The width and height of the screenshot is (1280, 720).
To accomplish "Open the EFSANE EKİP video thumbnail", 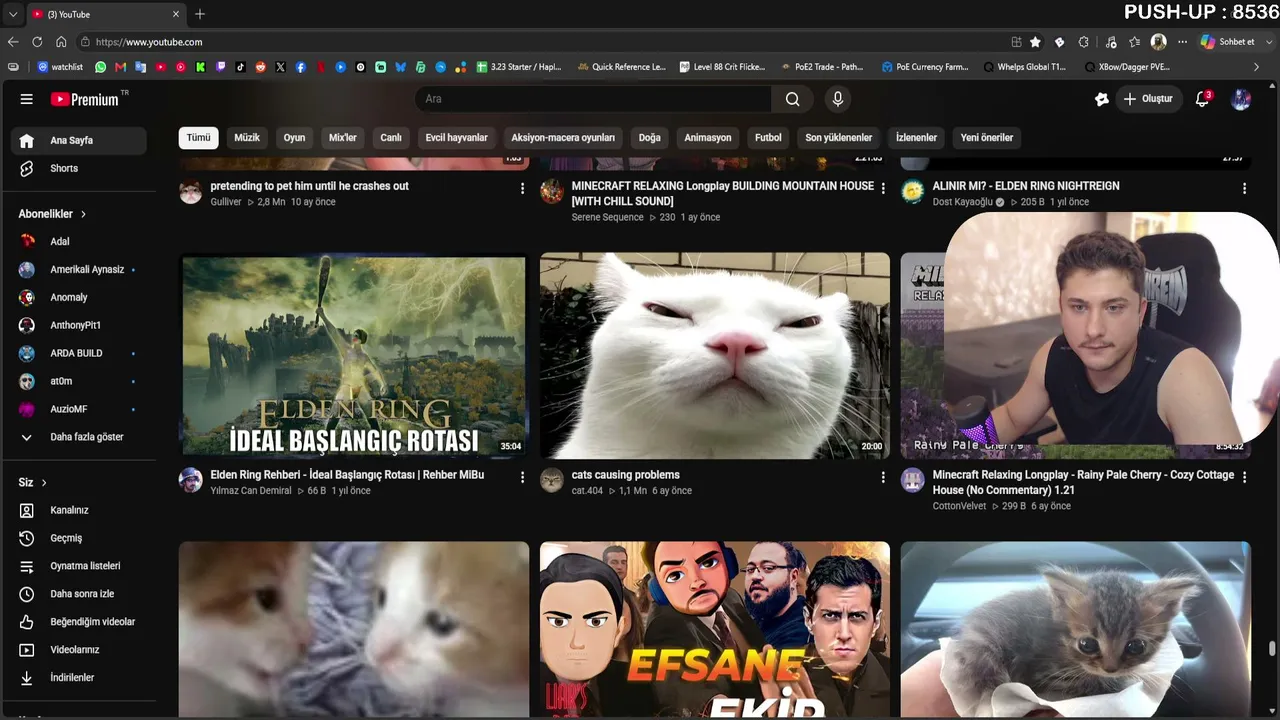I will (x=715, y=630).
